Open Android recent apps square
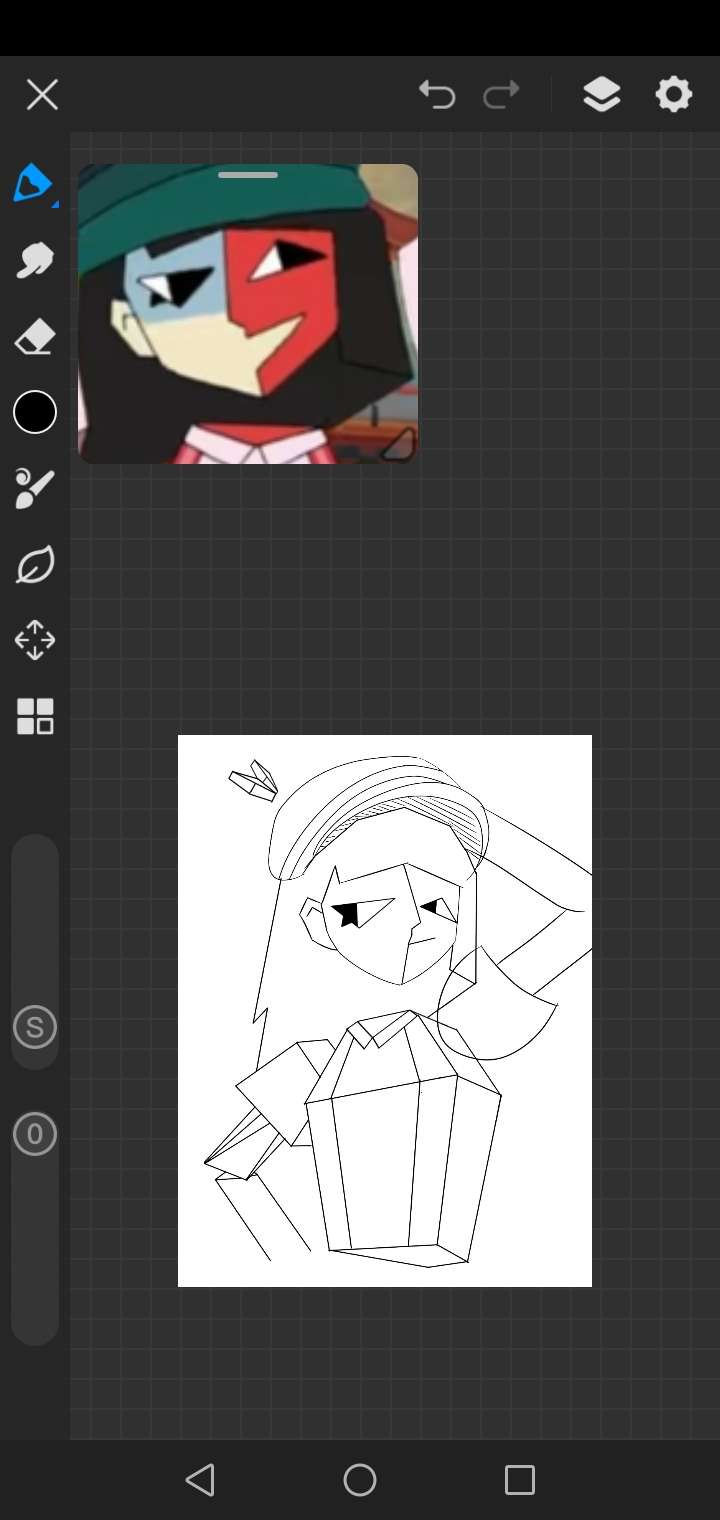This screenshot has width=720, height=1520. coord(520,1480)
